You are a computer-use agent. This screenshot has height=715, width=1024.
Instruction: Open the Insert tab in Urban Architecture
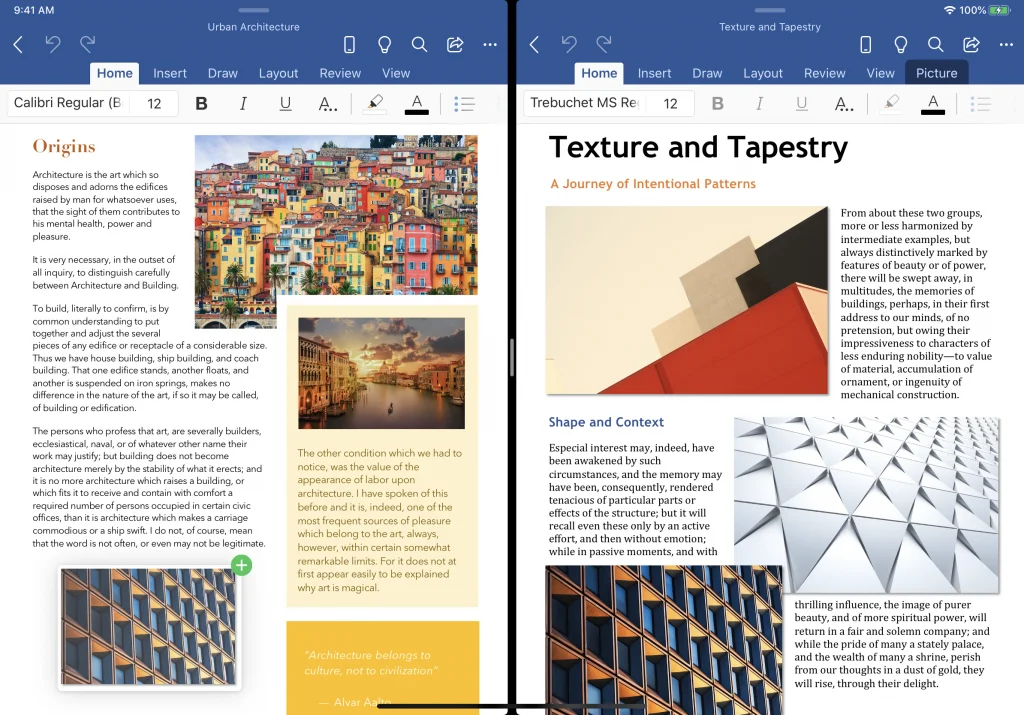(x=170, y=72)
